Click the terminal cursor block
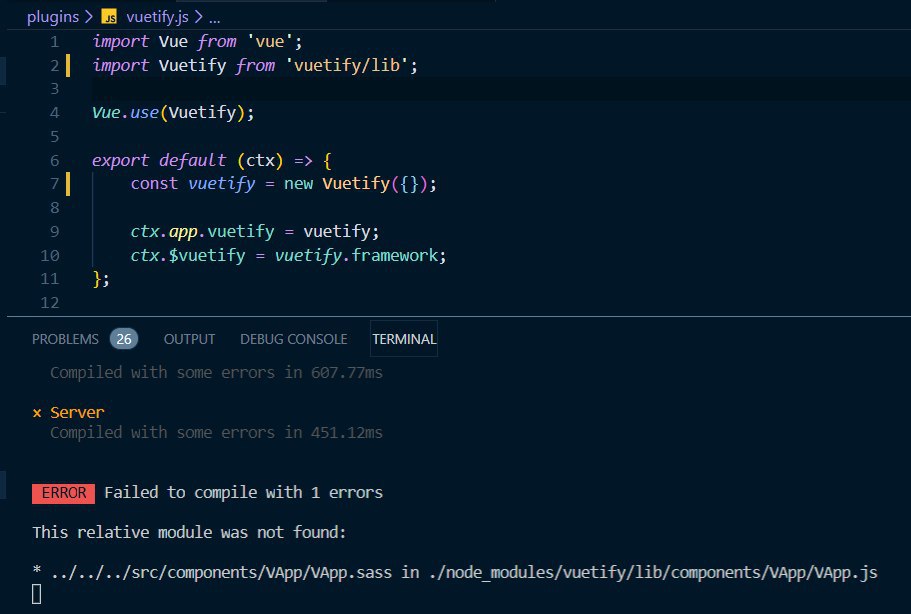This screenshot has height=614, width=911. (x=37, y=594)
